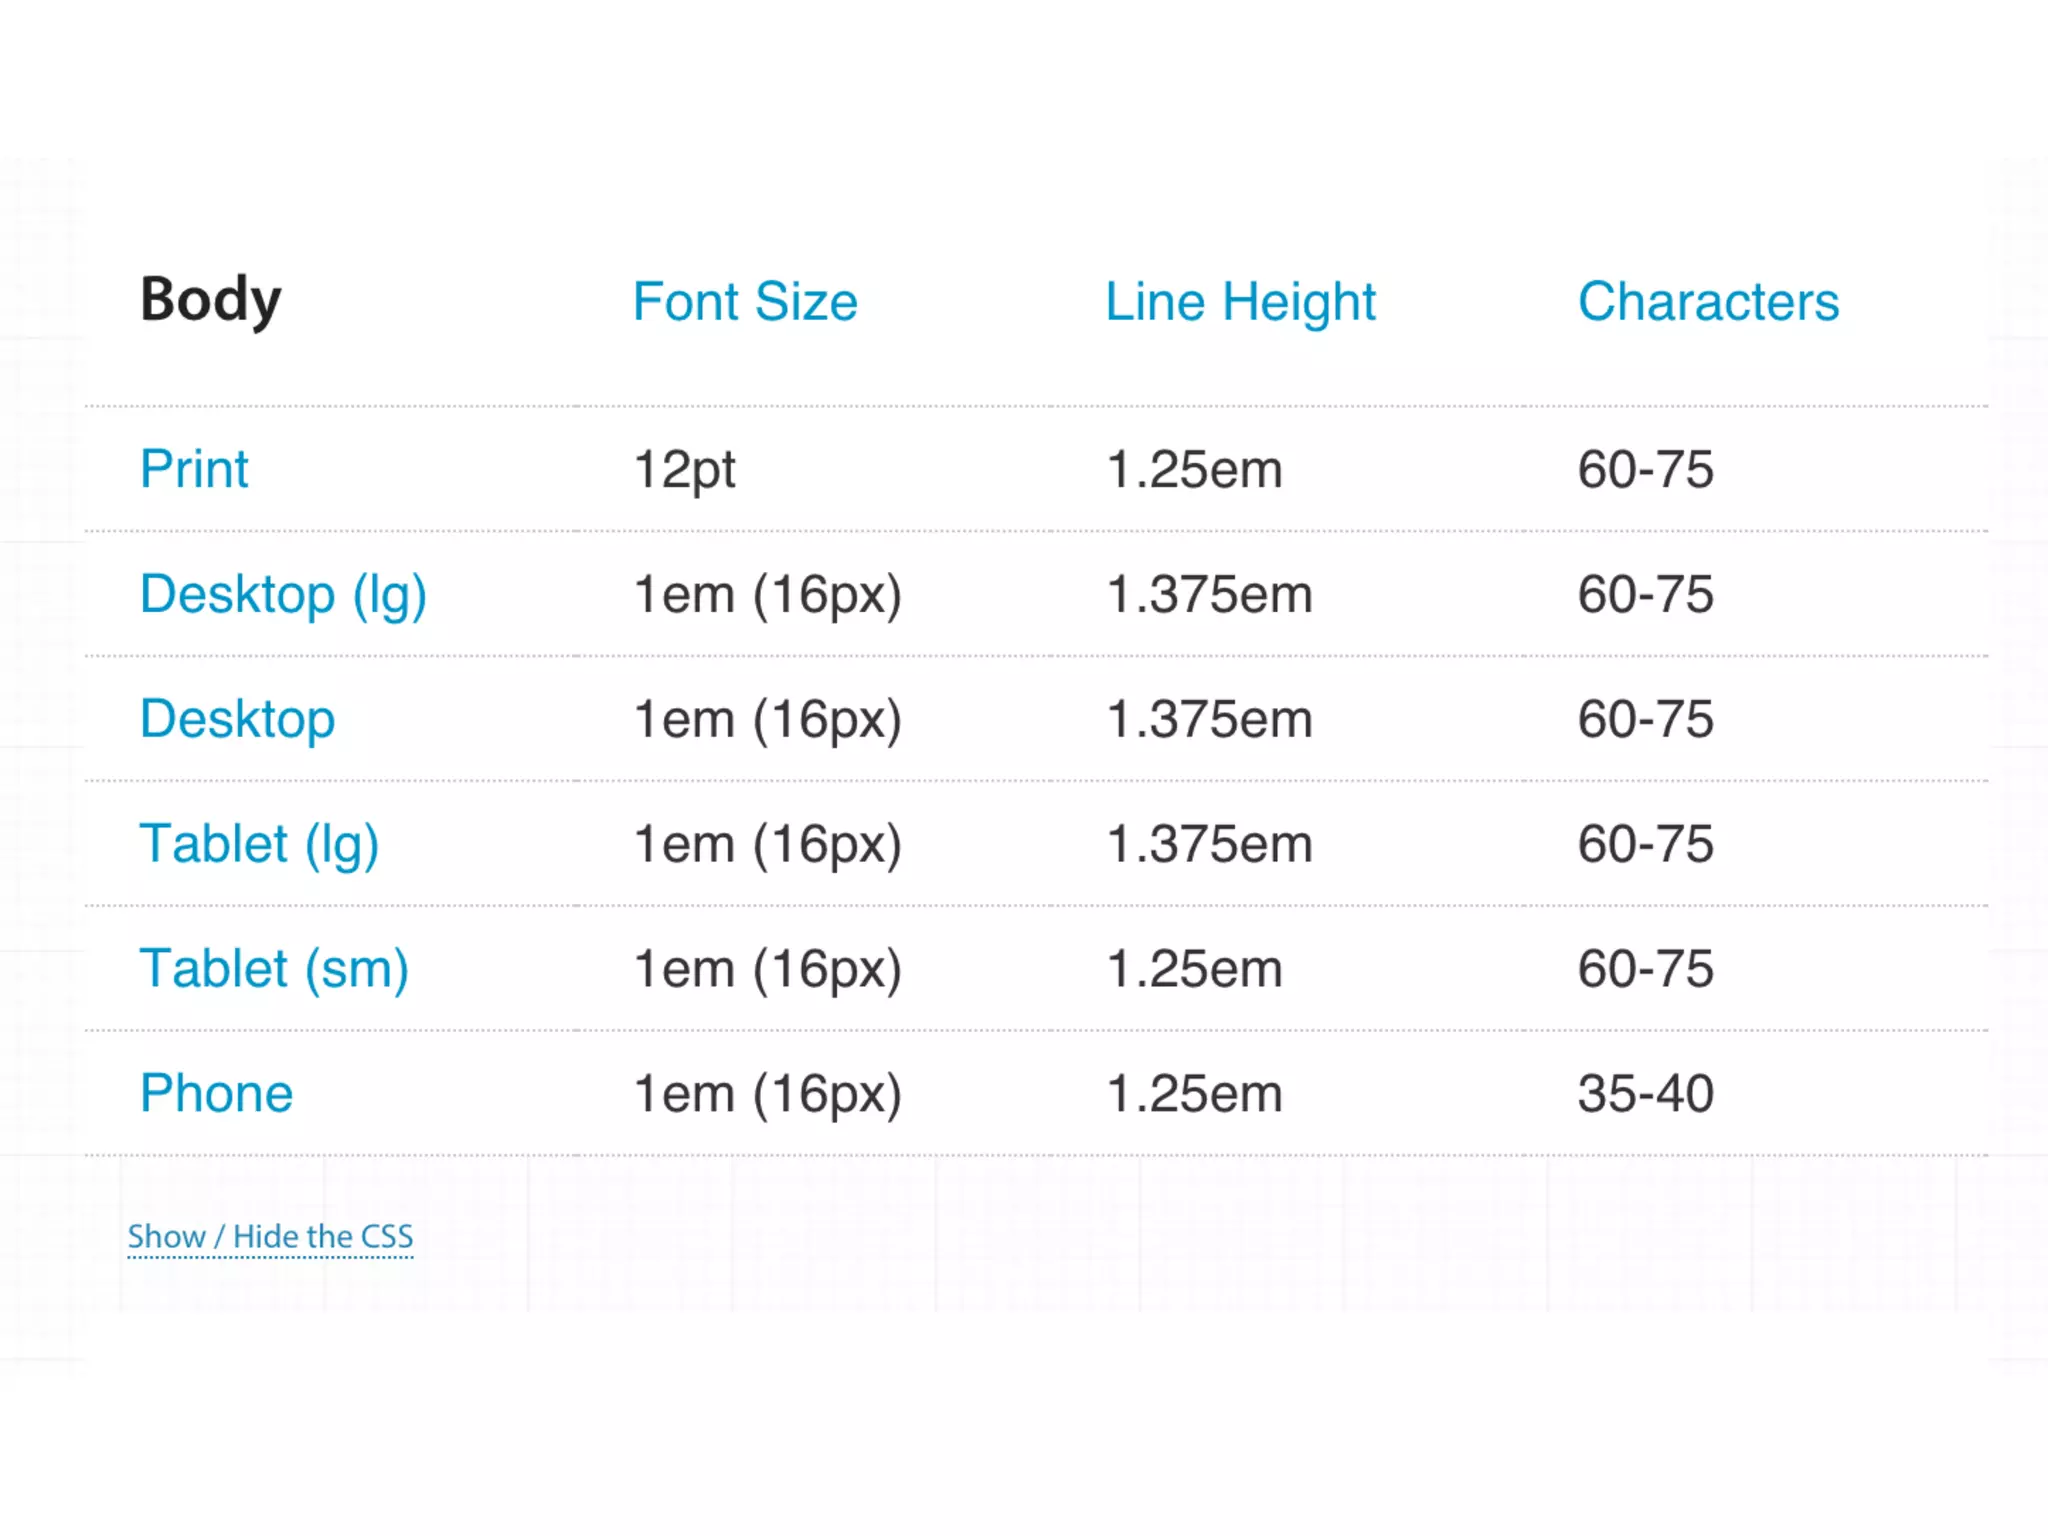Click the 35-40 characters value
The image size is (2048, 1536).
click(x=1645, y=1093)
